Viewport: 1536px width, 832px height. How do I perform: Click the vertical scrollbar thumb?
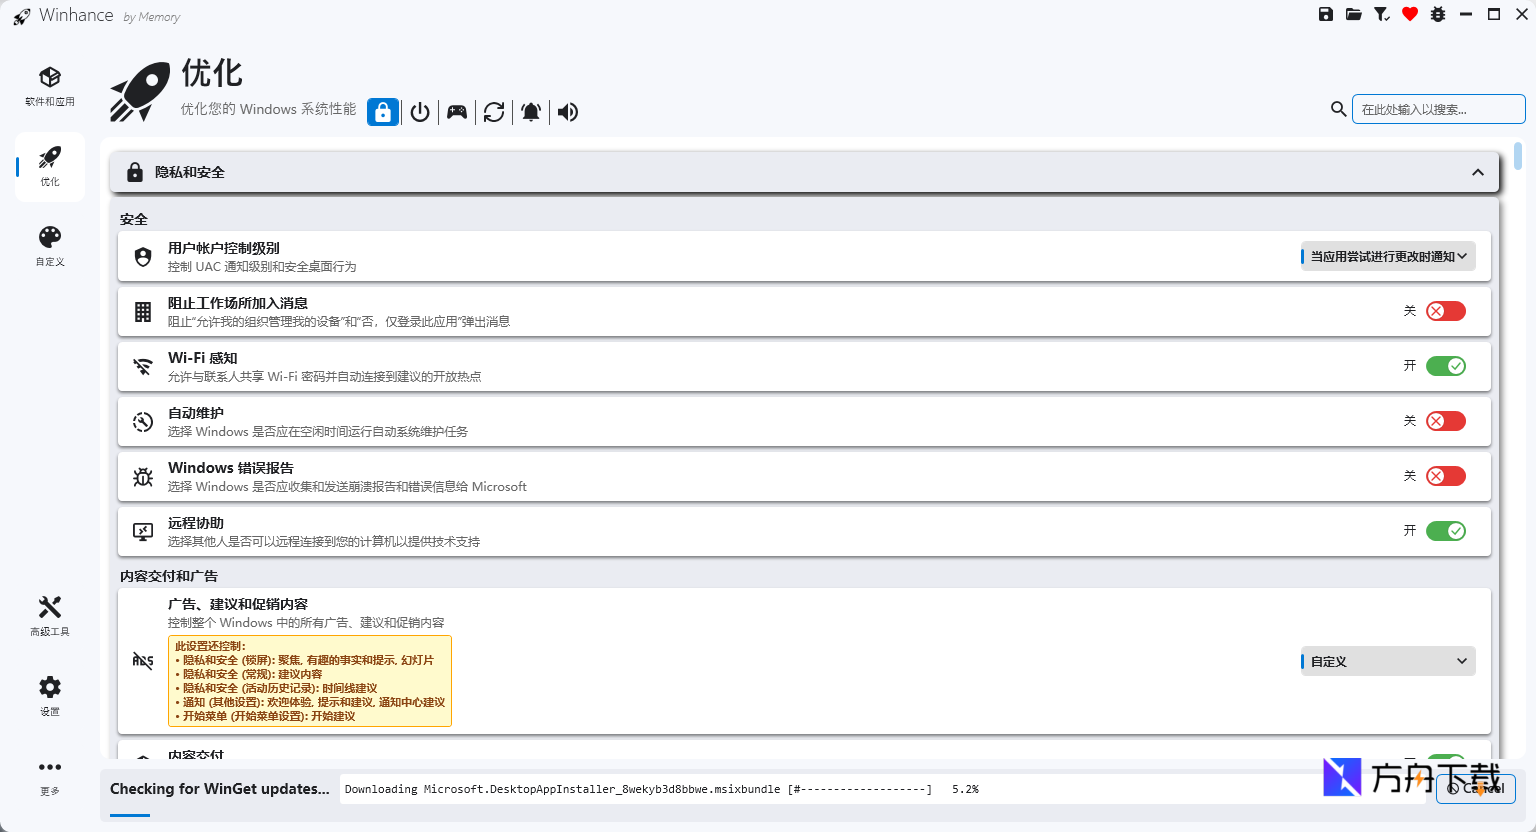[1518, 157]
